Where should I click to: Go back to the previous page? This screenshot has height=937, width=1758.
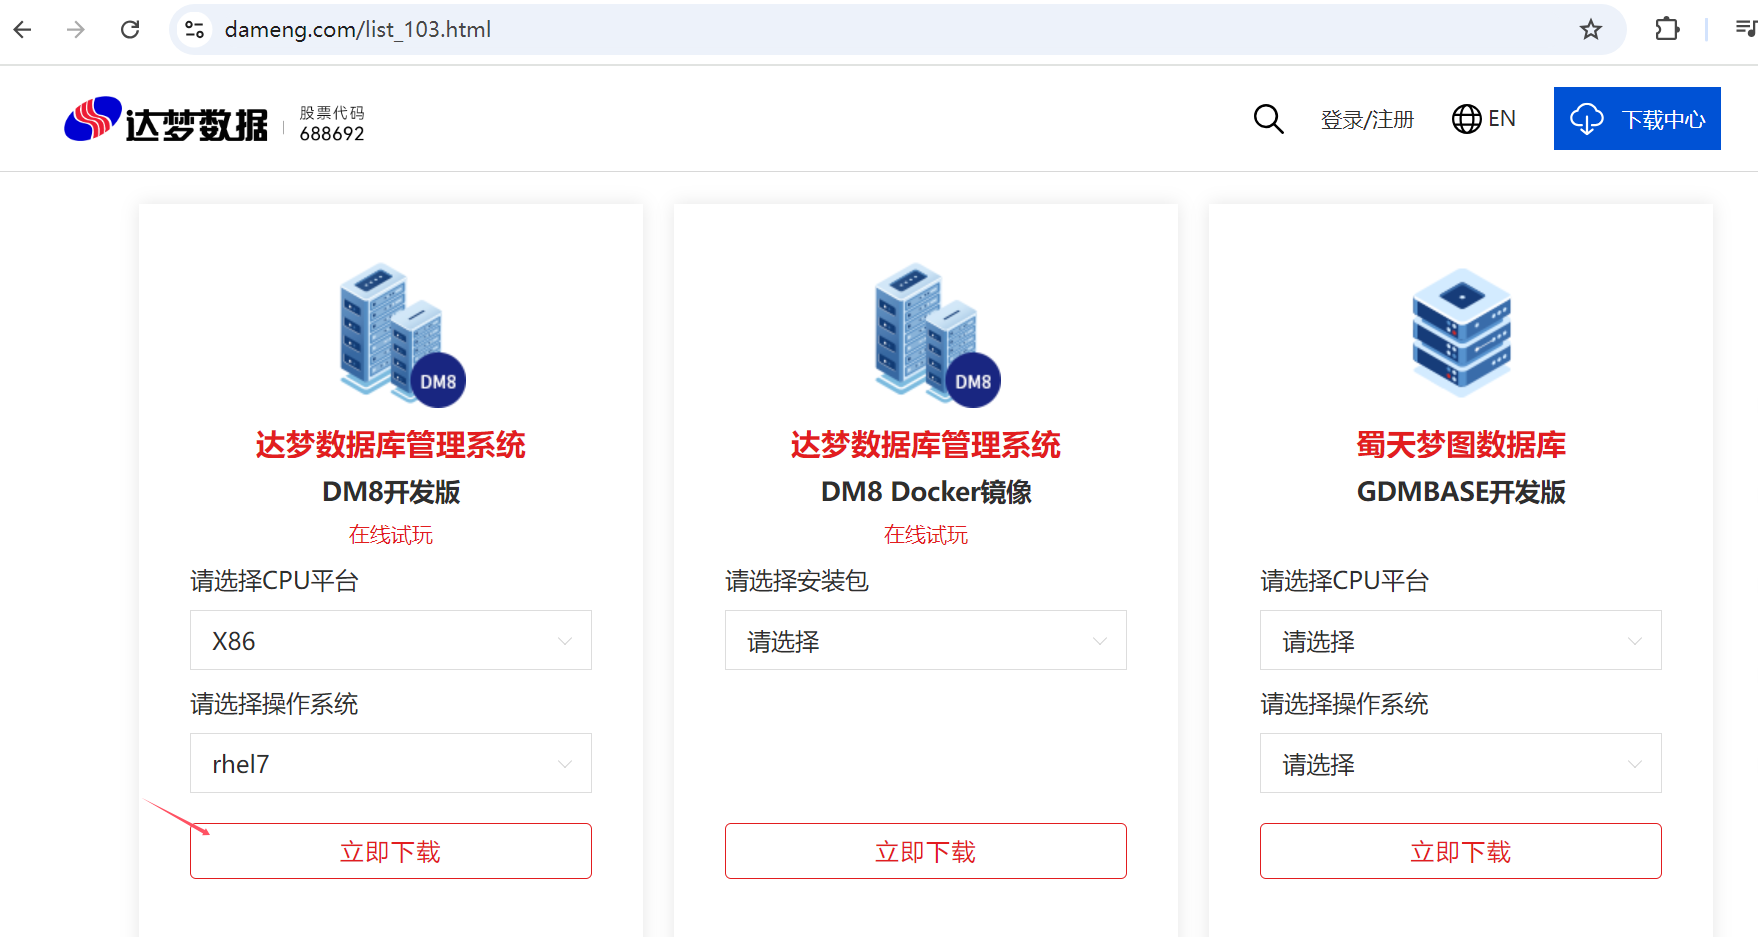23,30
